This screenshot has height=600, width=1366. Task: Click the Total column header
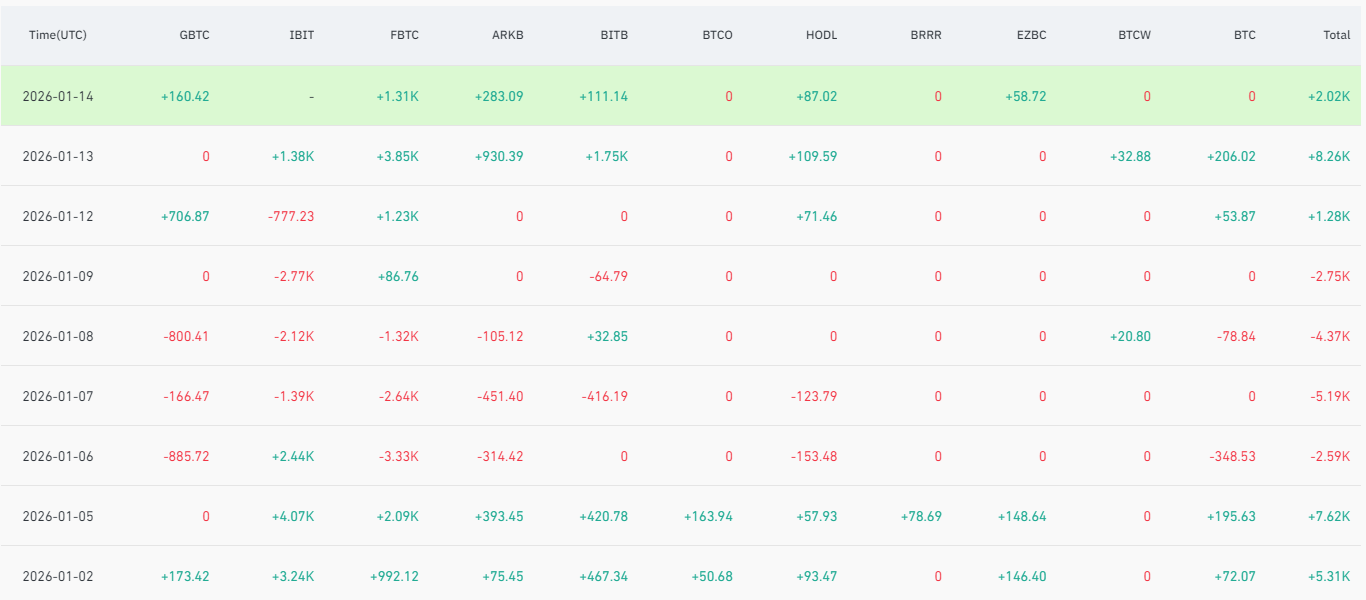(1336, 34)
